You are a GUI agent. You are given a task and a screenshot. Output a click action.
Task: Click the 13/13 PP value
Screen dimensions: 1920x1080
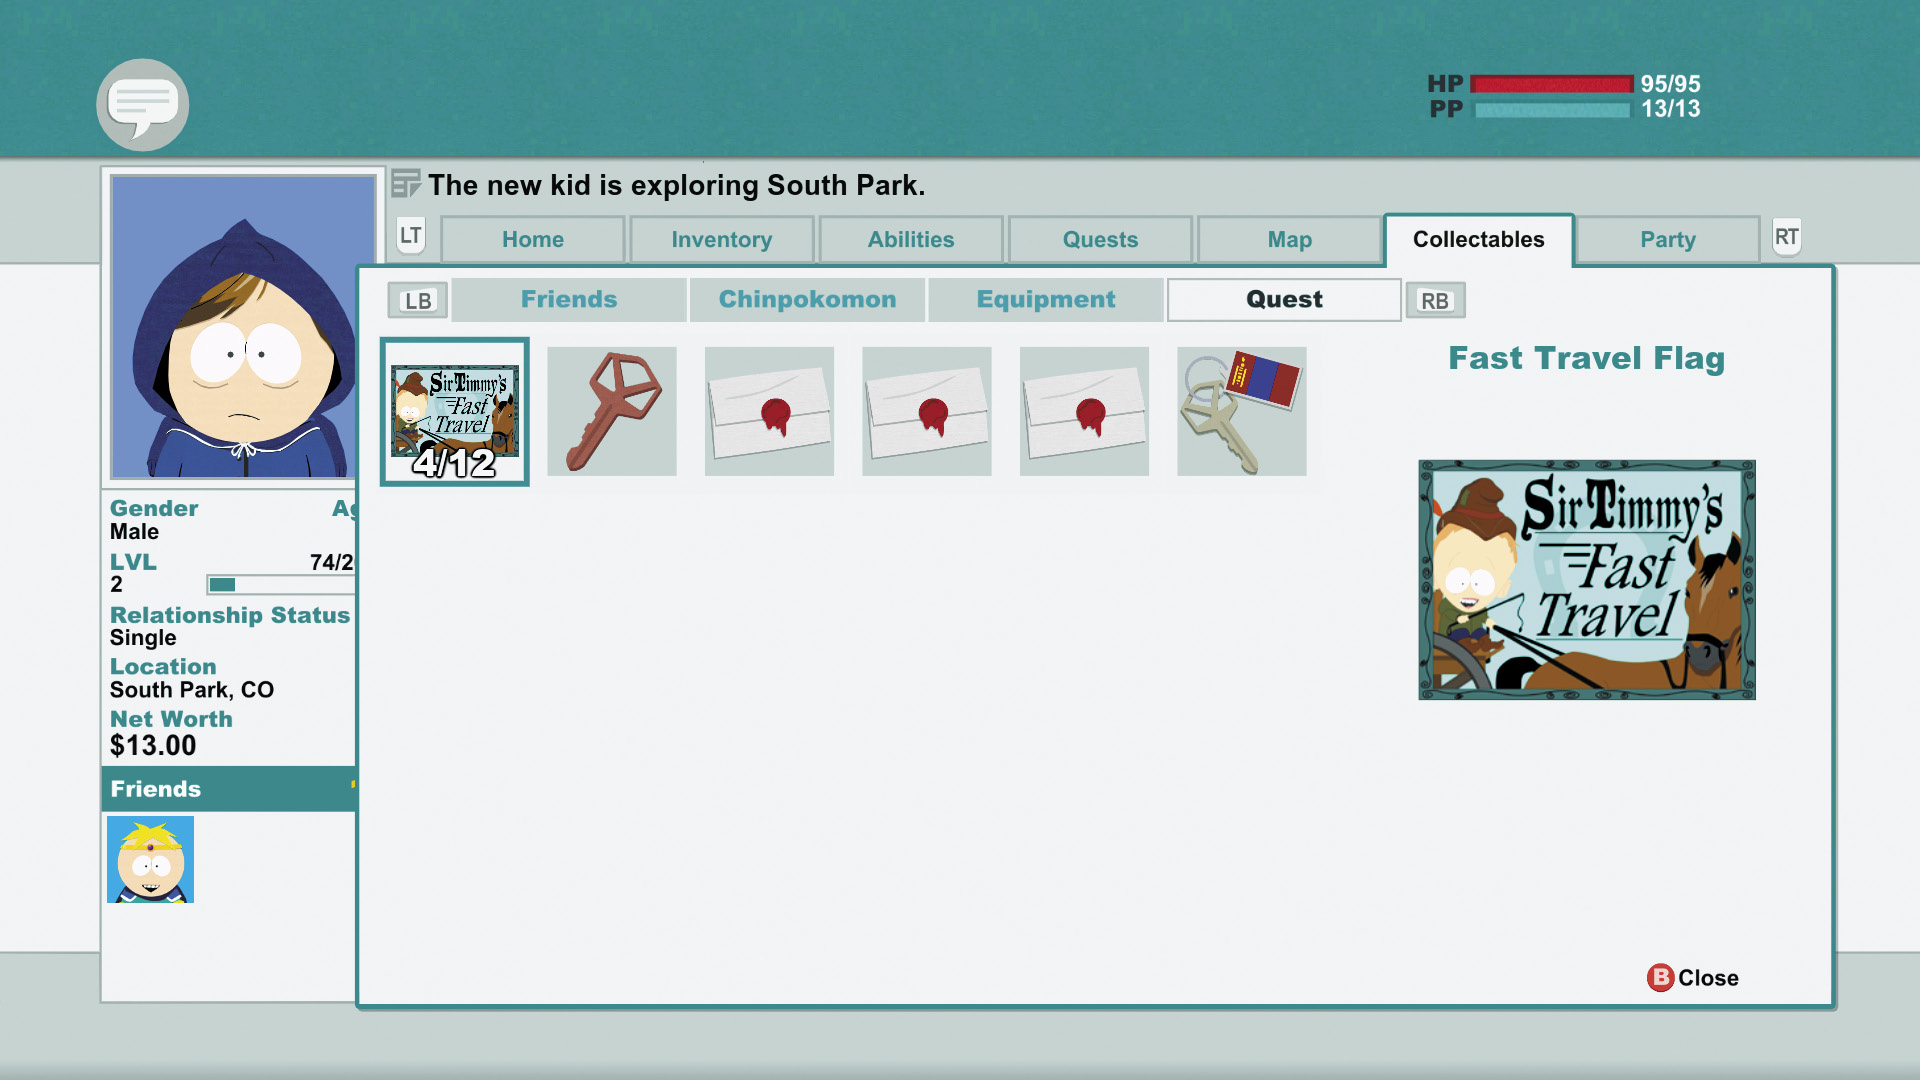pos(1670,109)
